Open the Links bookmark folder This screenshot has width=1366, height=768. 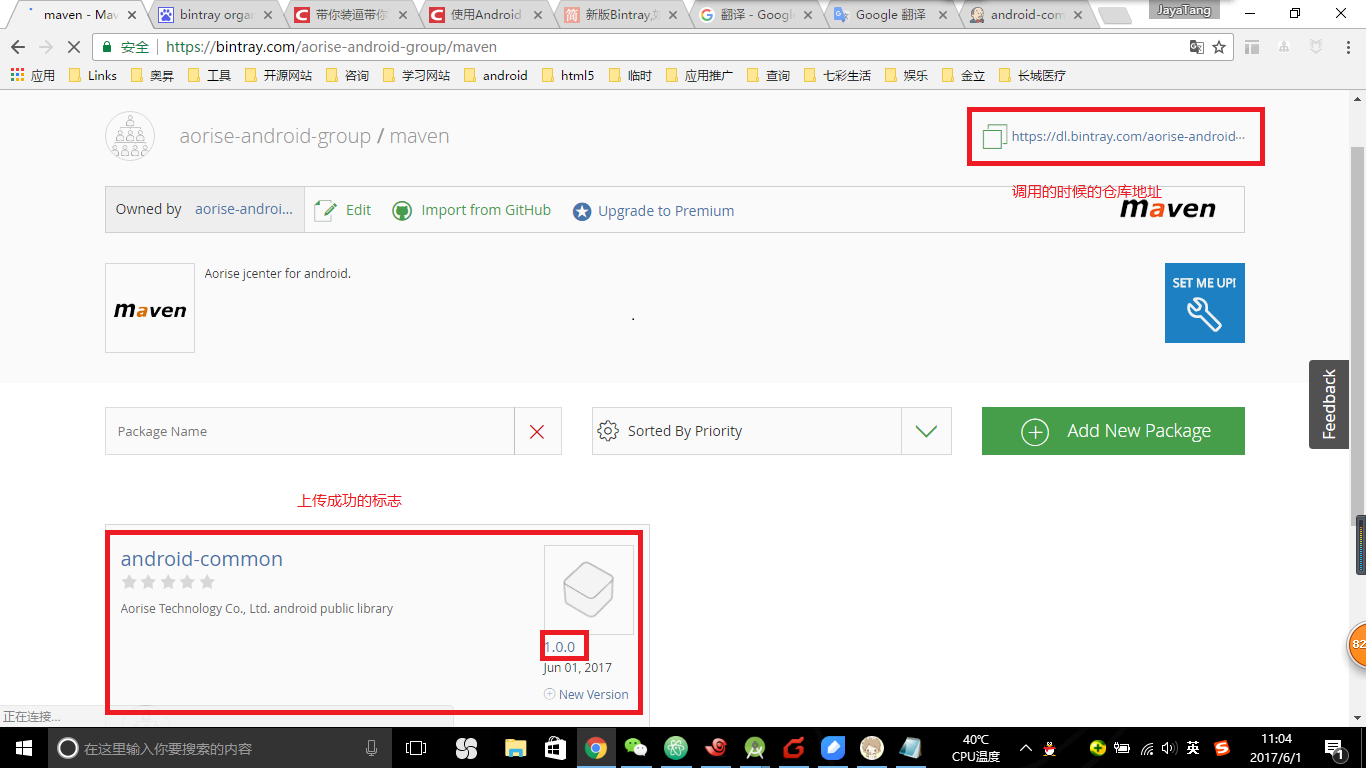coord(92,75)
